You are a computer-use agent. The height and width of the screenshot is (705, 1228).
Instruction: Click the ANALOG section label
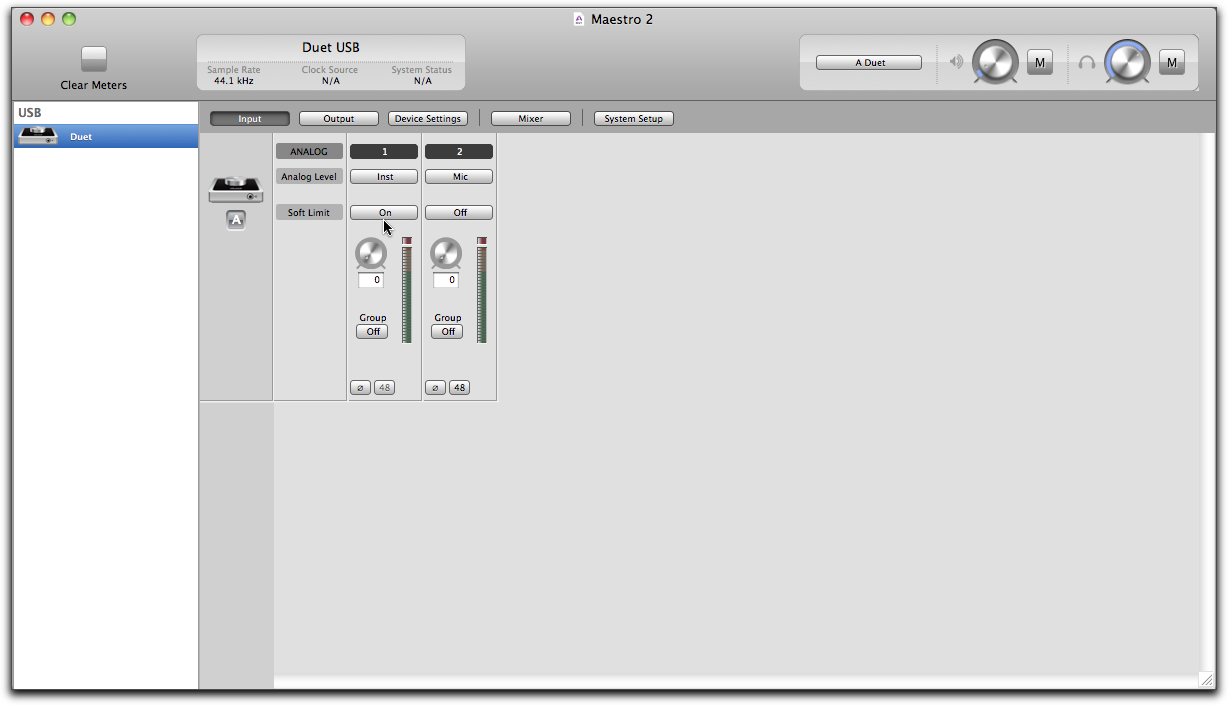coord(309,152)
